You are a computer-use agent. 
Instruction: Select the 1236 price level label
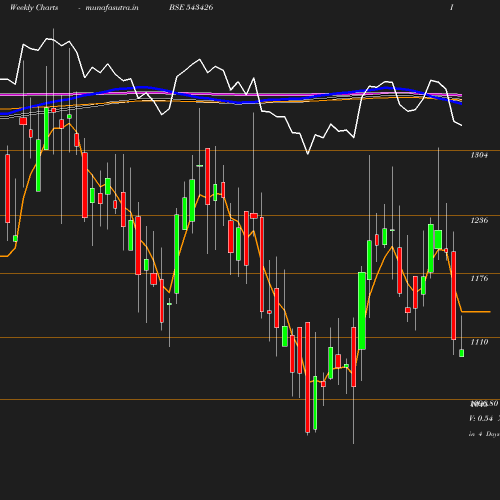tap(479, 220)
